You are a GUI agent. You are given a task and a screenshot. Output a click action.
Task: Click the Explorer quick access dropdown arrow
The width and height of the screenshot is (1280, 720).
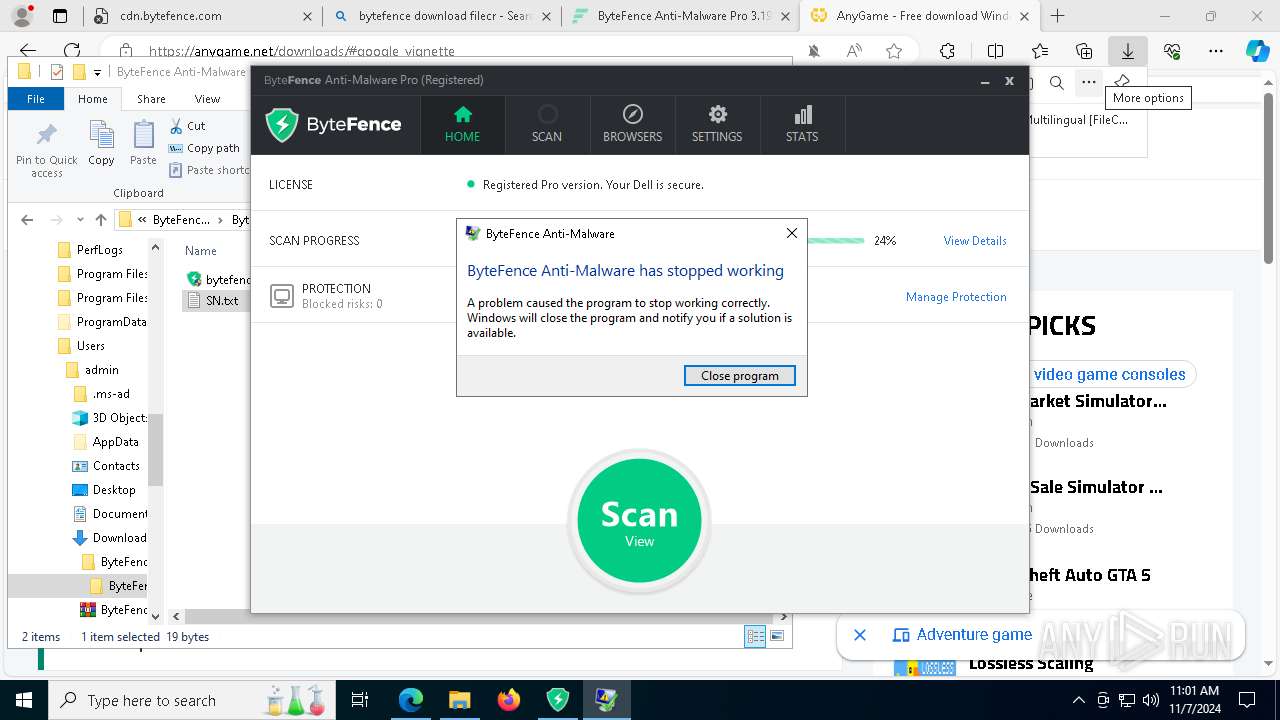pos(97,72)
